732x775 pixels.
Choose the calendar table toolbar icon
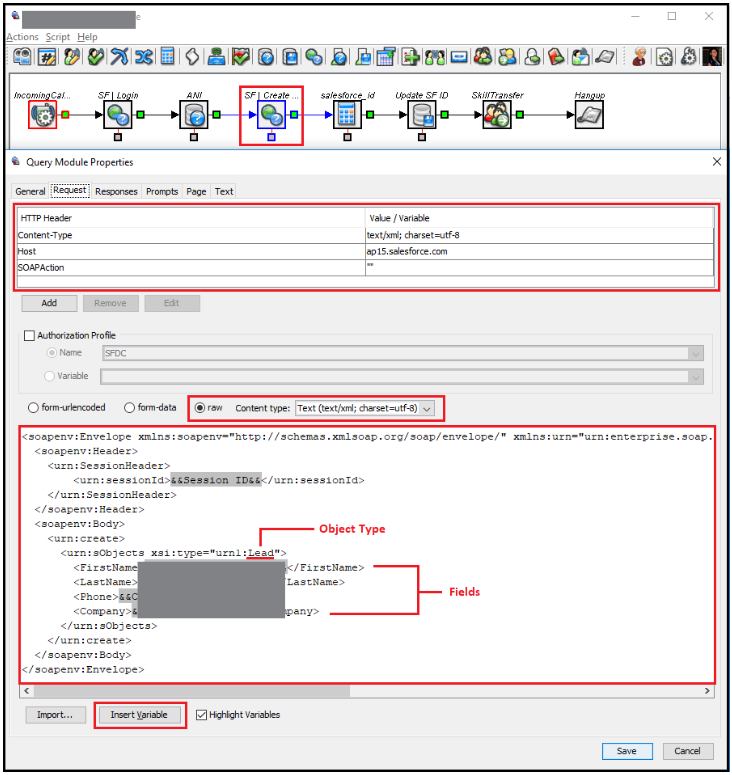(x=386, y=57)
